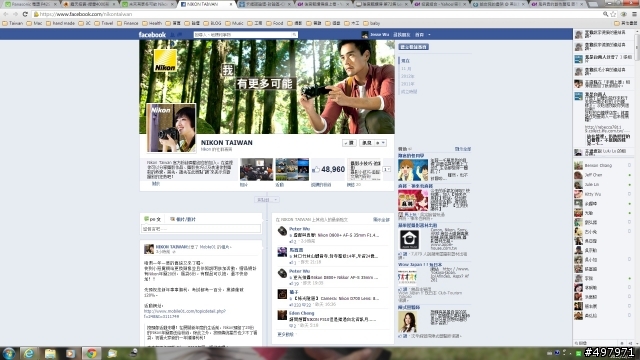Screen dimensions: 640x360
Task: Click the status composer text field
Action: pyautogui.click(x=201, y=229)
